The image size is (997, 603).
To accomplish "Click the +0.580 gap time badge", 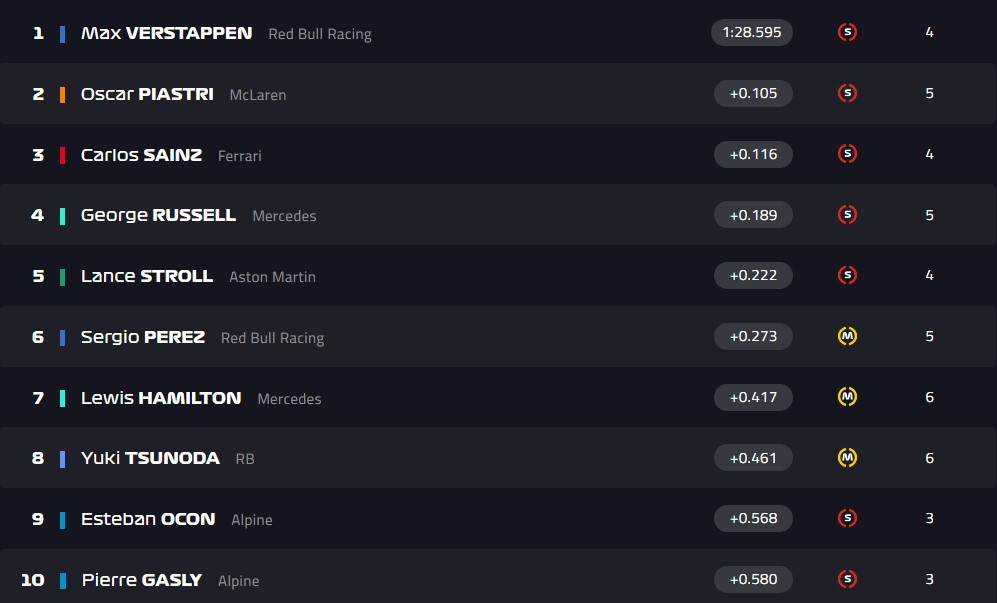I will pos(753,579).
